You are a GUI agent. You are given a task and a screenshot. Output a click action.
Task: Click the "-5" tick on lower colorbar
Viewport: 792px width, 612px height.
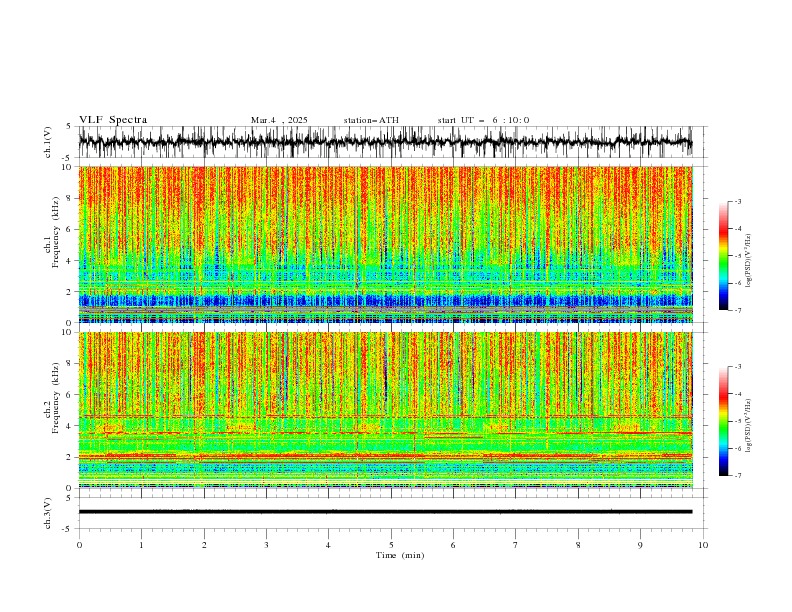click(738, 421)
